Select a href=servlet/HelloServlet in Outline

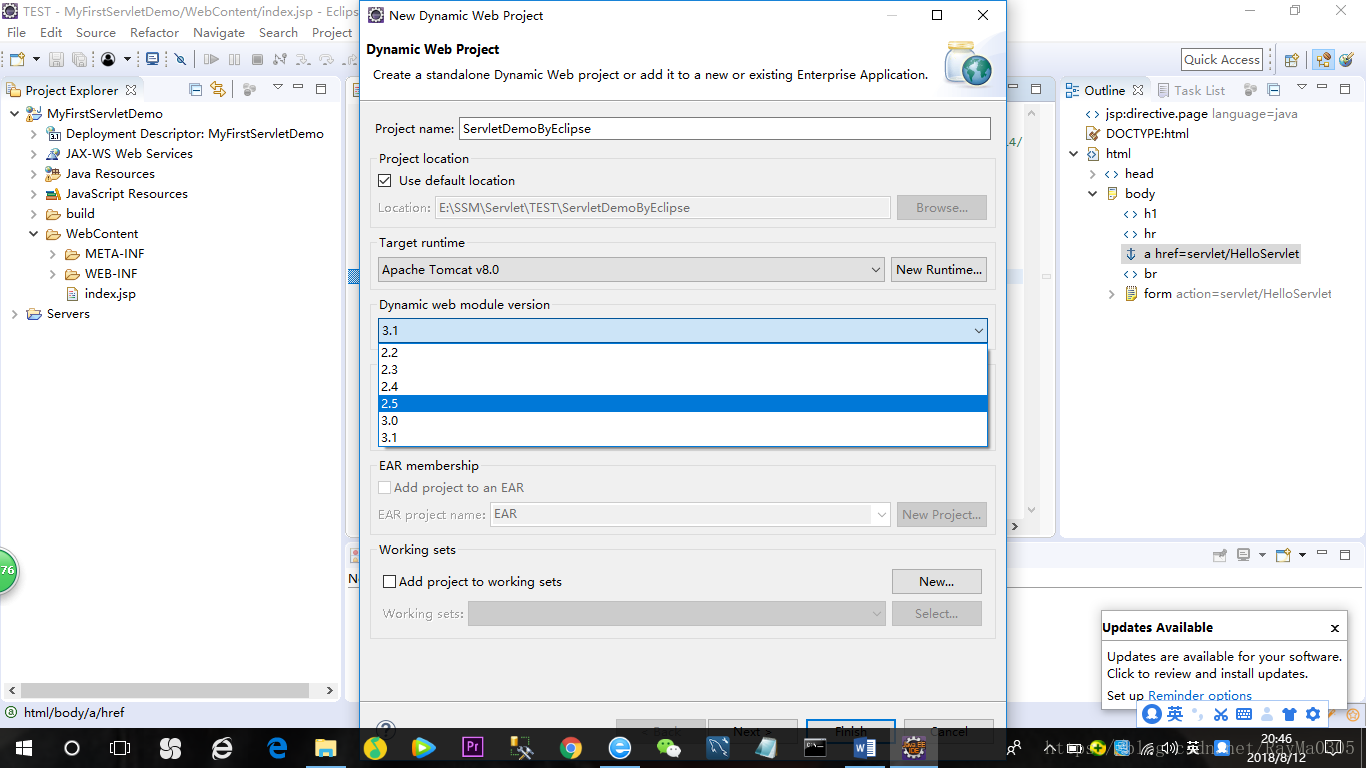click(1221, 254)
